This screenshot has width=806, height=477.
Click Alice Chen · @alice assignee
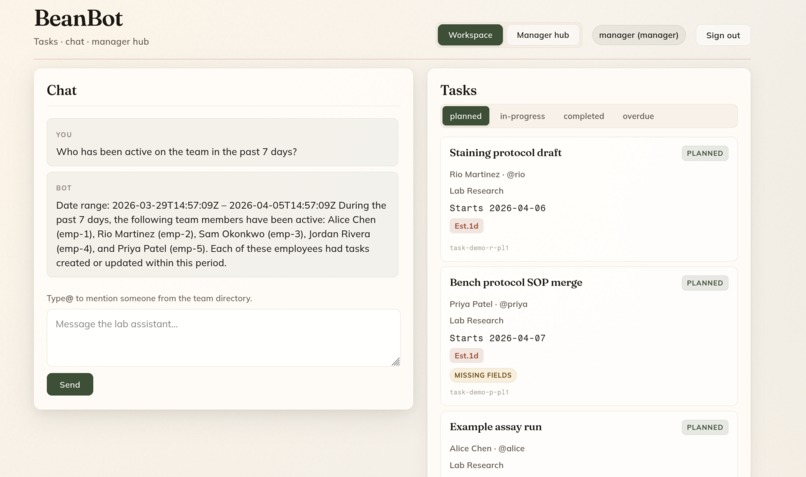487,448
